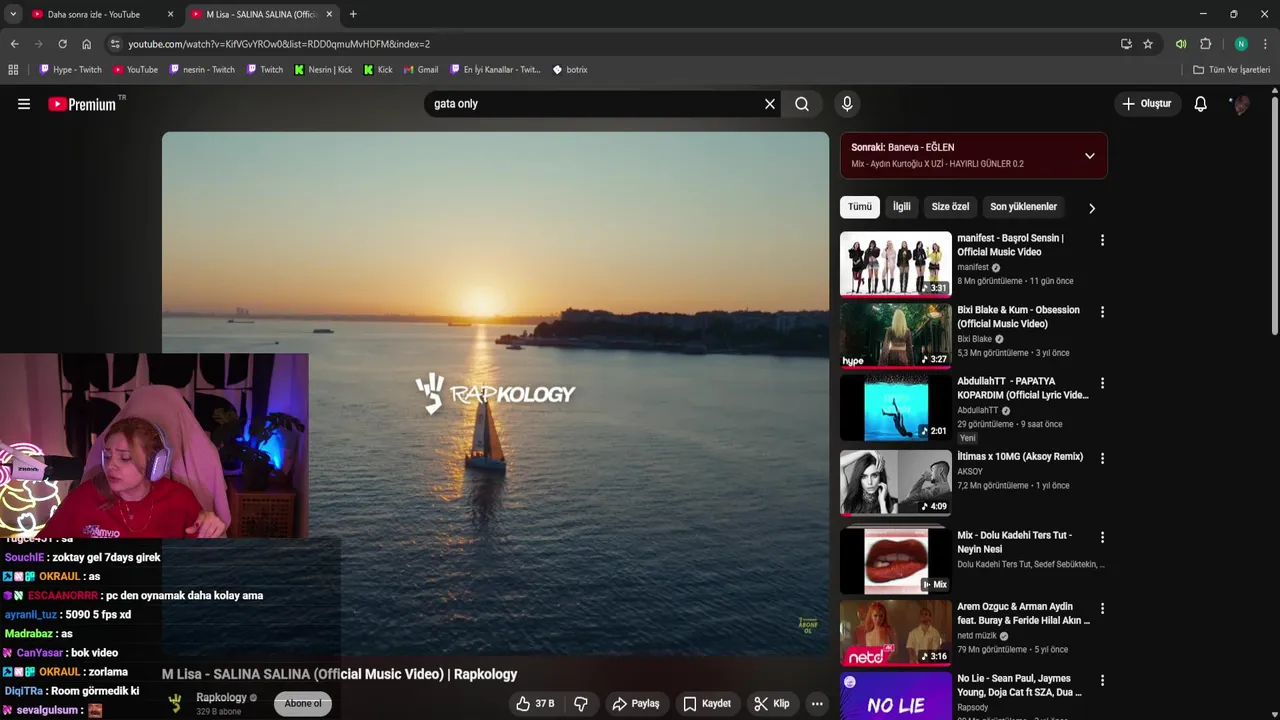Mute tab audio via speaker icon
The height and width of the screenshot is (720, 1280).
(1181, 44)
